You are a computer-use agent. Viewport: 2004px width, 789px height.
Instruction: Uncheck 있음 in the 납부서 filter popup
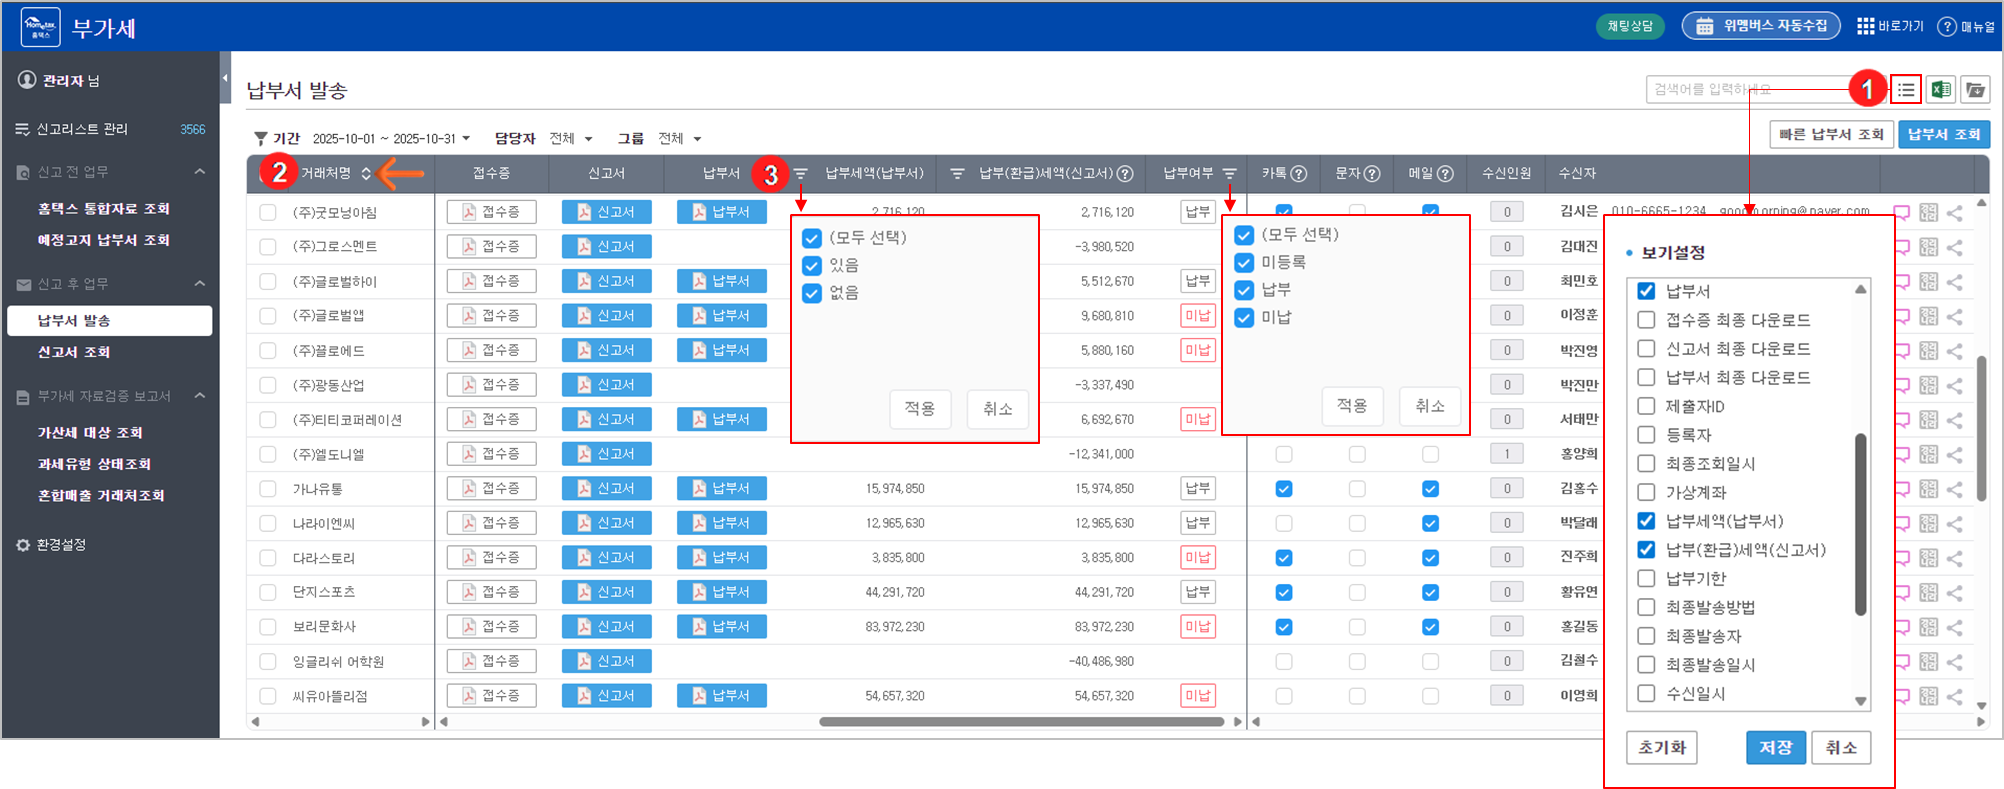point(812,266)
